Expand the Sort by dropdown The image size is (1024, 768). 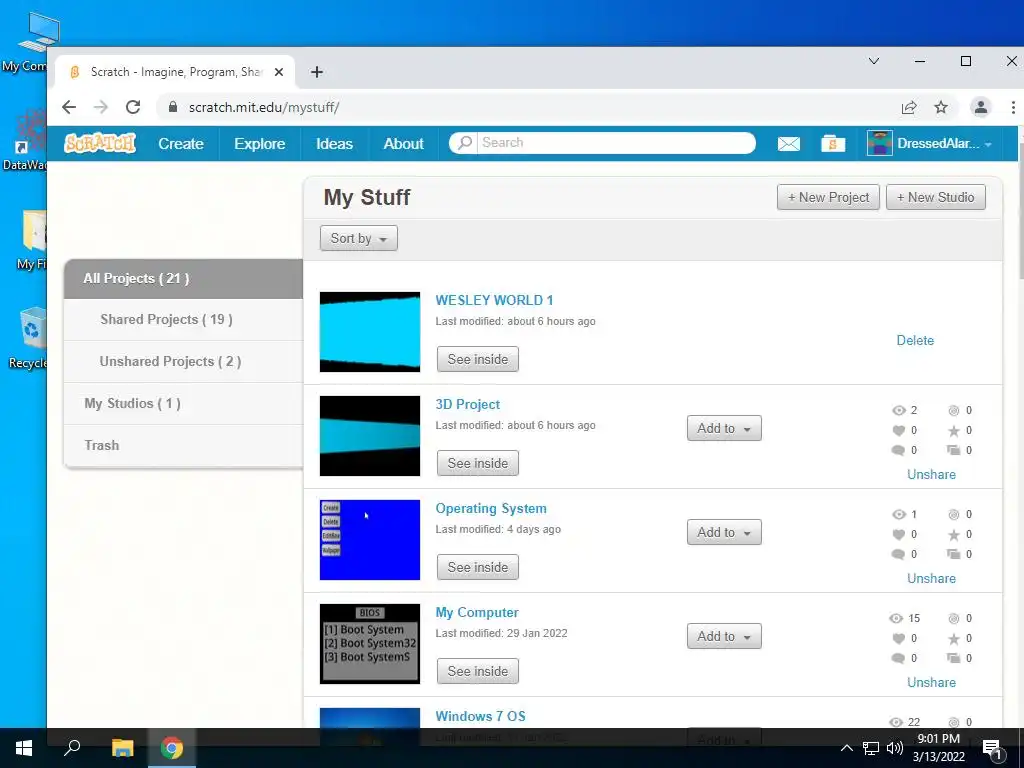tap(359, 238)
